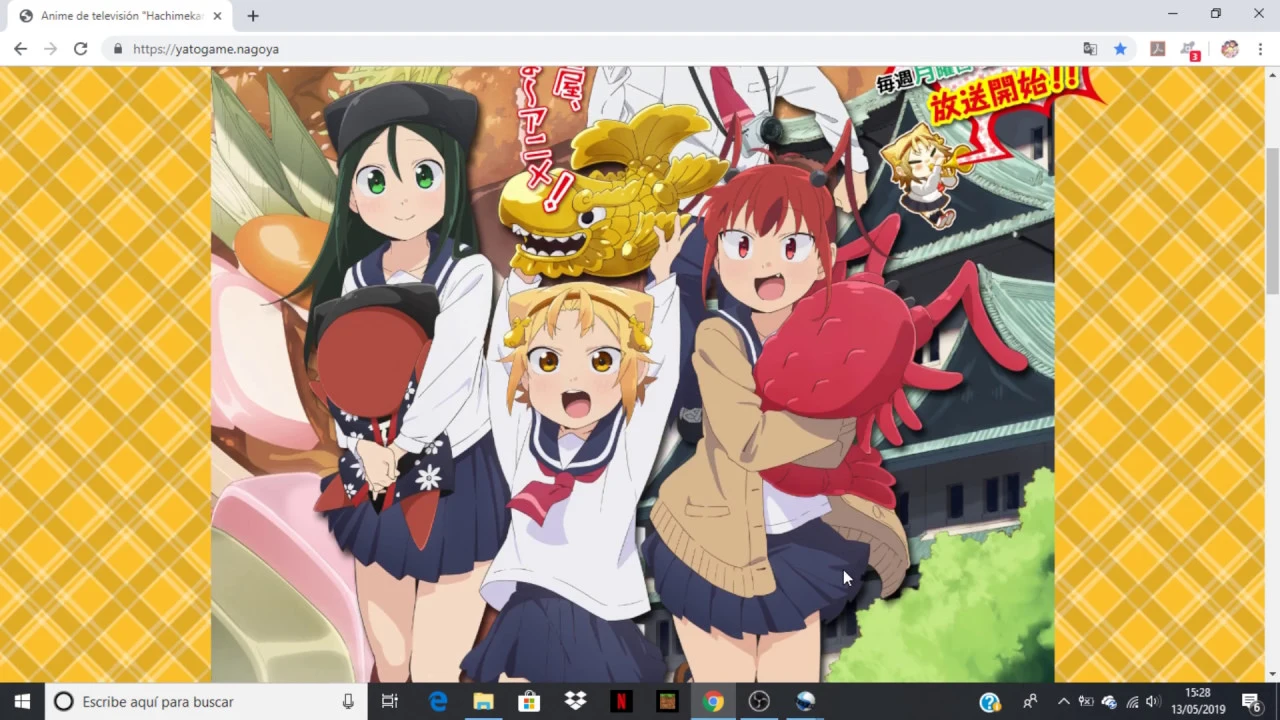Open Microsoft Store from taskbar
Viewport: 1280px width, 720px height.
point(529,702)
